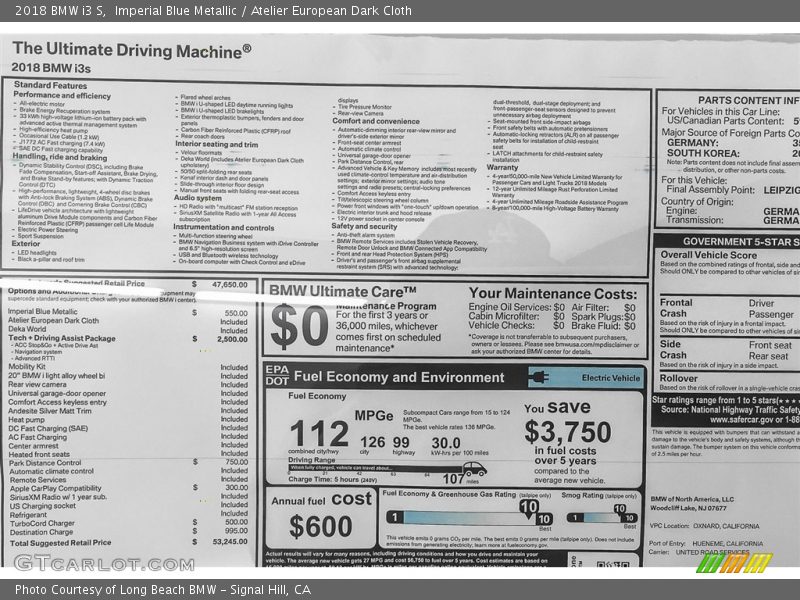The image size is (800, 600).
Task: Click the 'DC Fast Charging (SAE)' option
Action: point(48,428)
